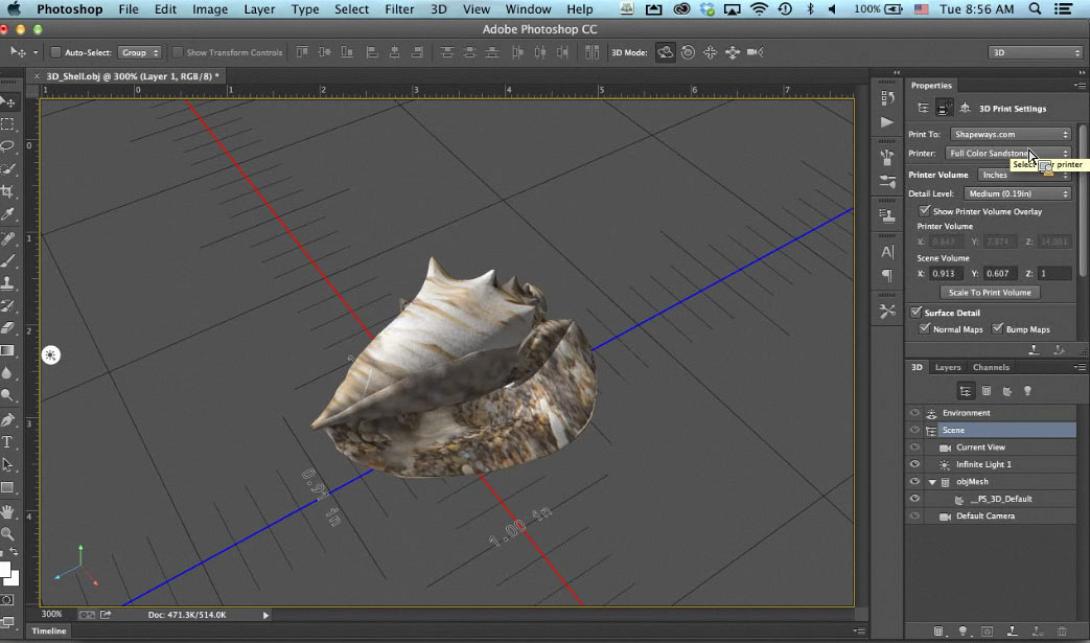Select the Lasso tool
Image resolution: width=1090 pixels, height=643 pixels.
[7, 145]
